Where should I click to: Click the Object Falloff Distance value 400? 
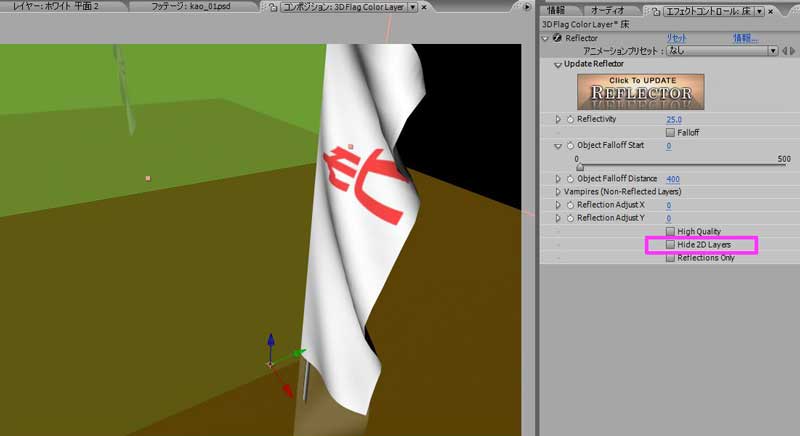pyautogui.click(x=673, y=179)
